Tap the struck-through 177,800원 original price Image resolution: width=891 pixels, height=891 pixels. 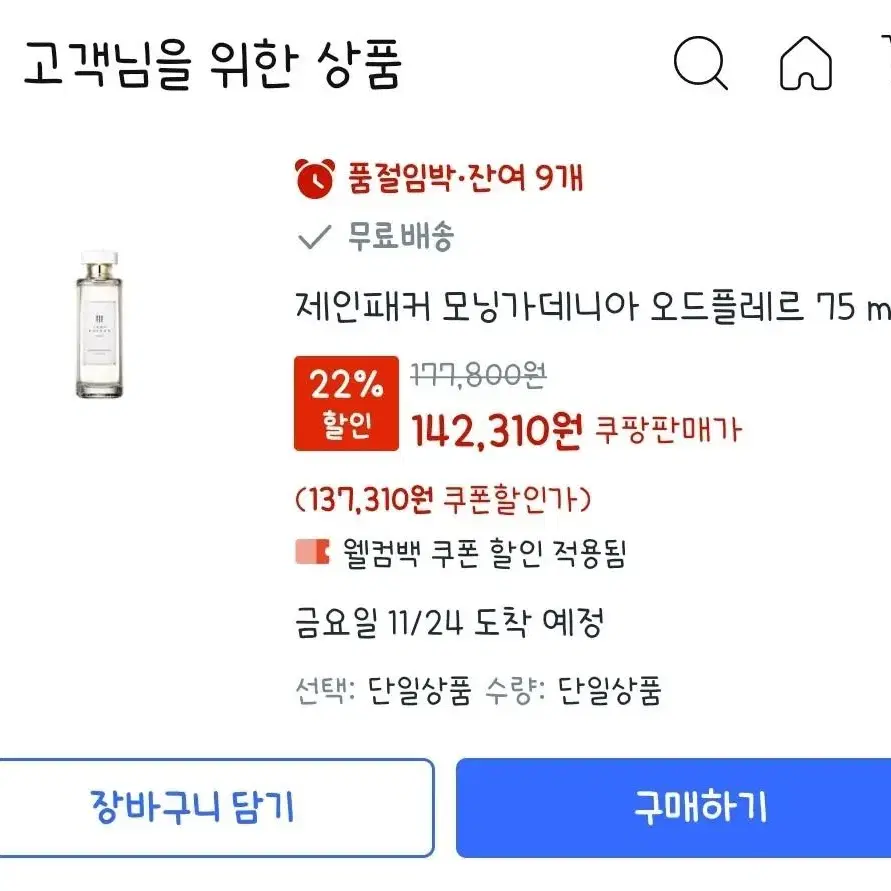pyautogui.click(x=478, y=375)
